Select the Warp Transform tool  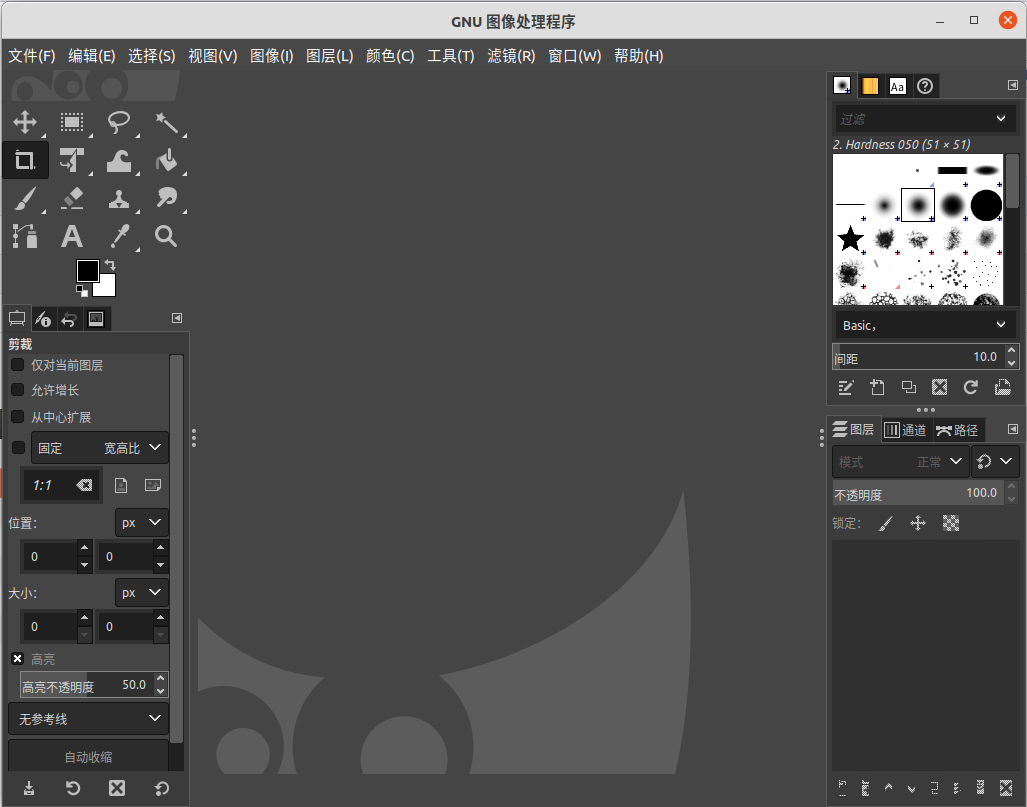pyautogui.click(x=119, y=160)
